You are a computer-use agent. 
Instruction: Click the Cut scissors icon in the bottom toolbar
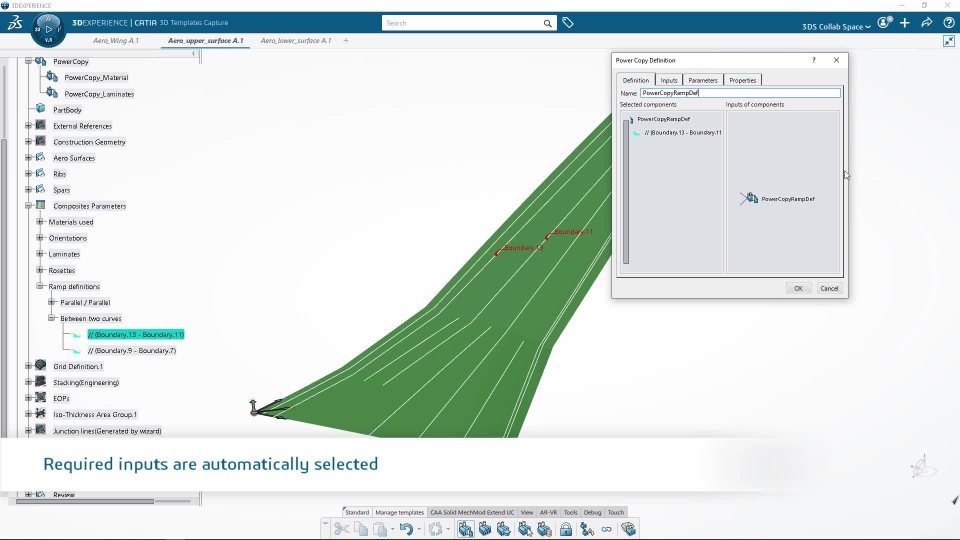pos(342,529)
